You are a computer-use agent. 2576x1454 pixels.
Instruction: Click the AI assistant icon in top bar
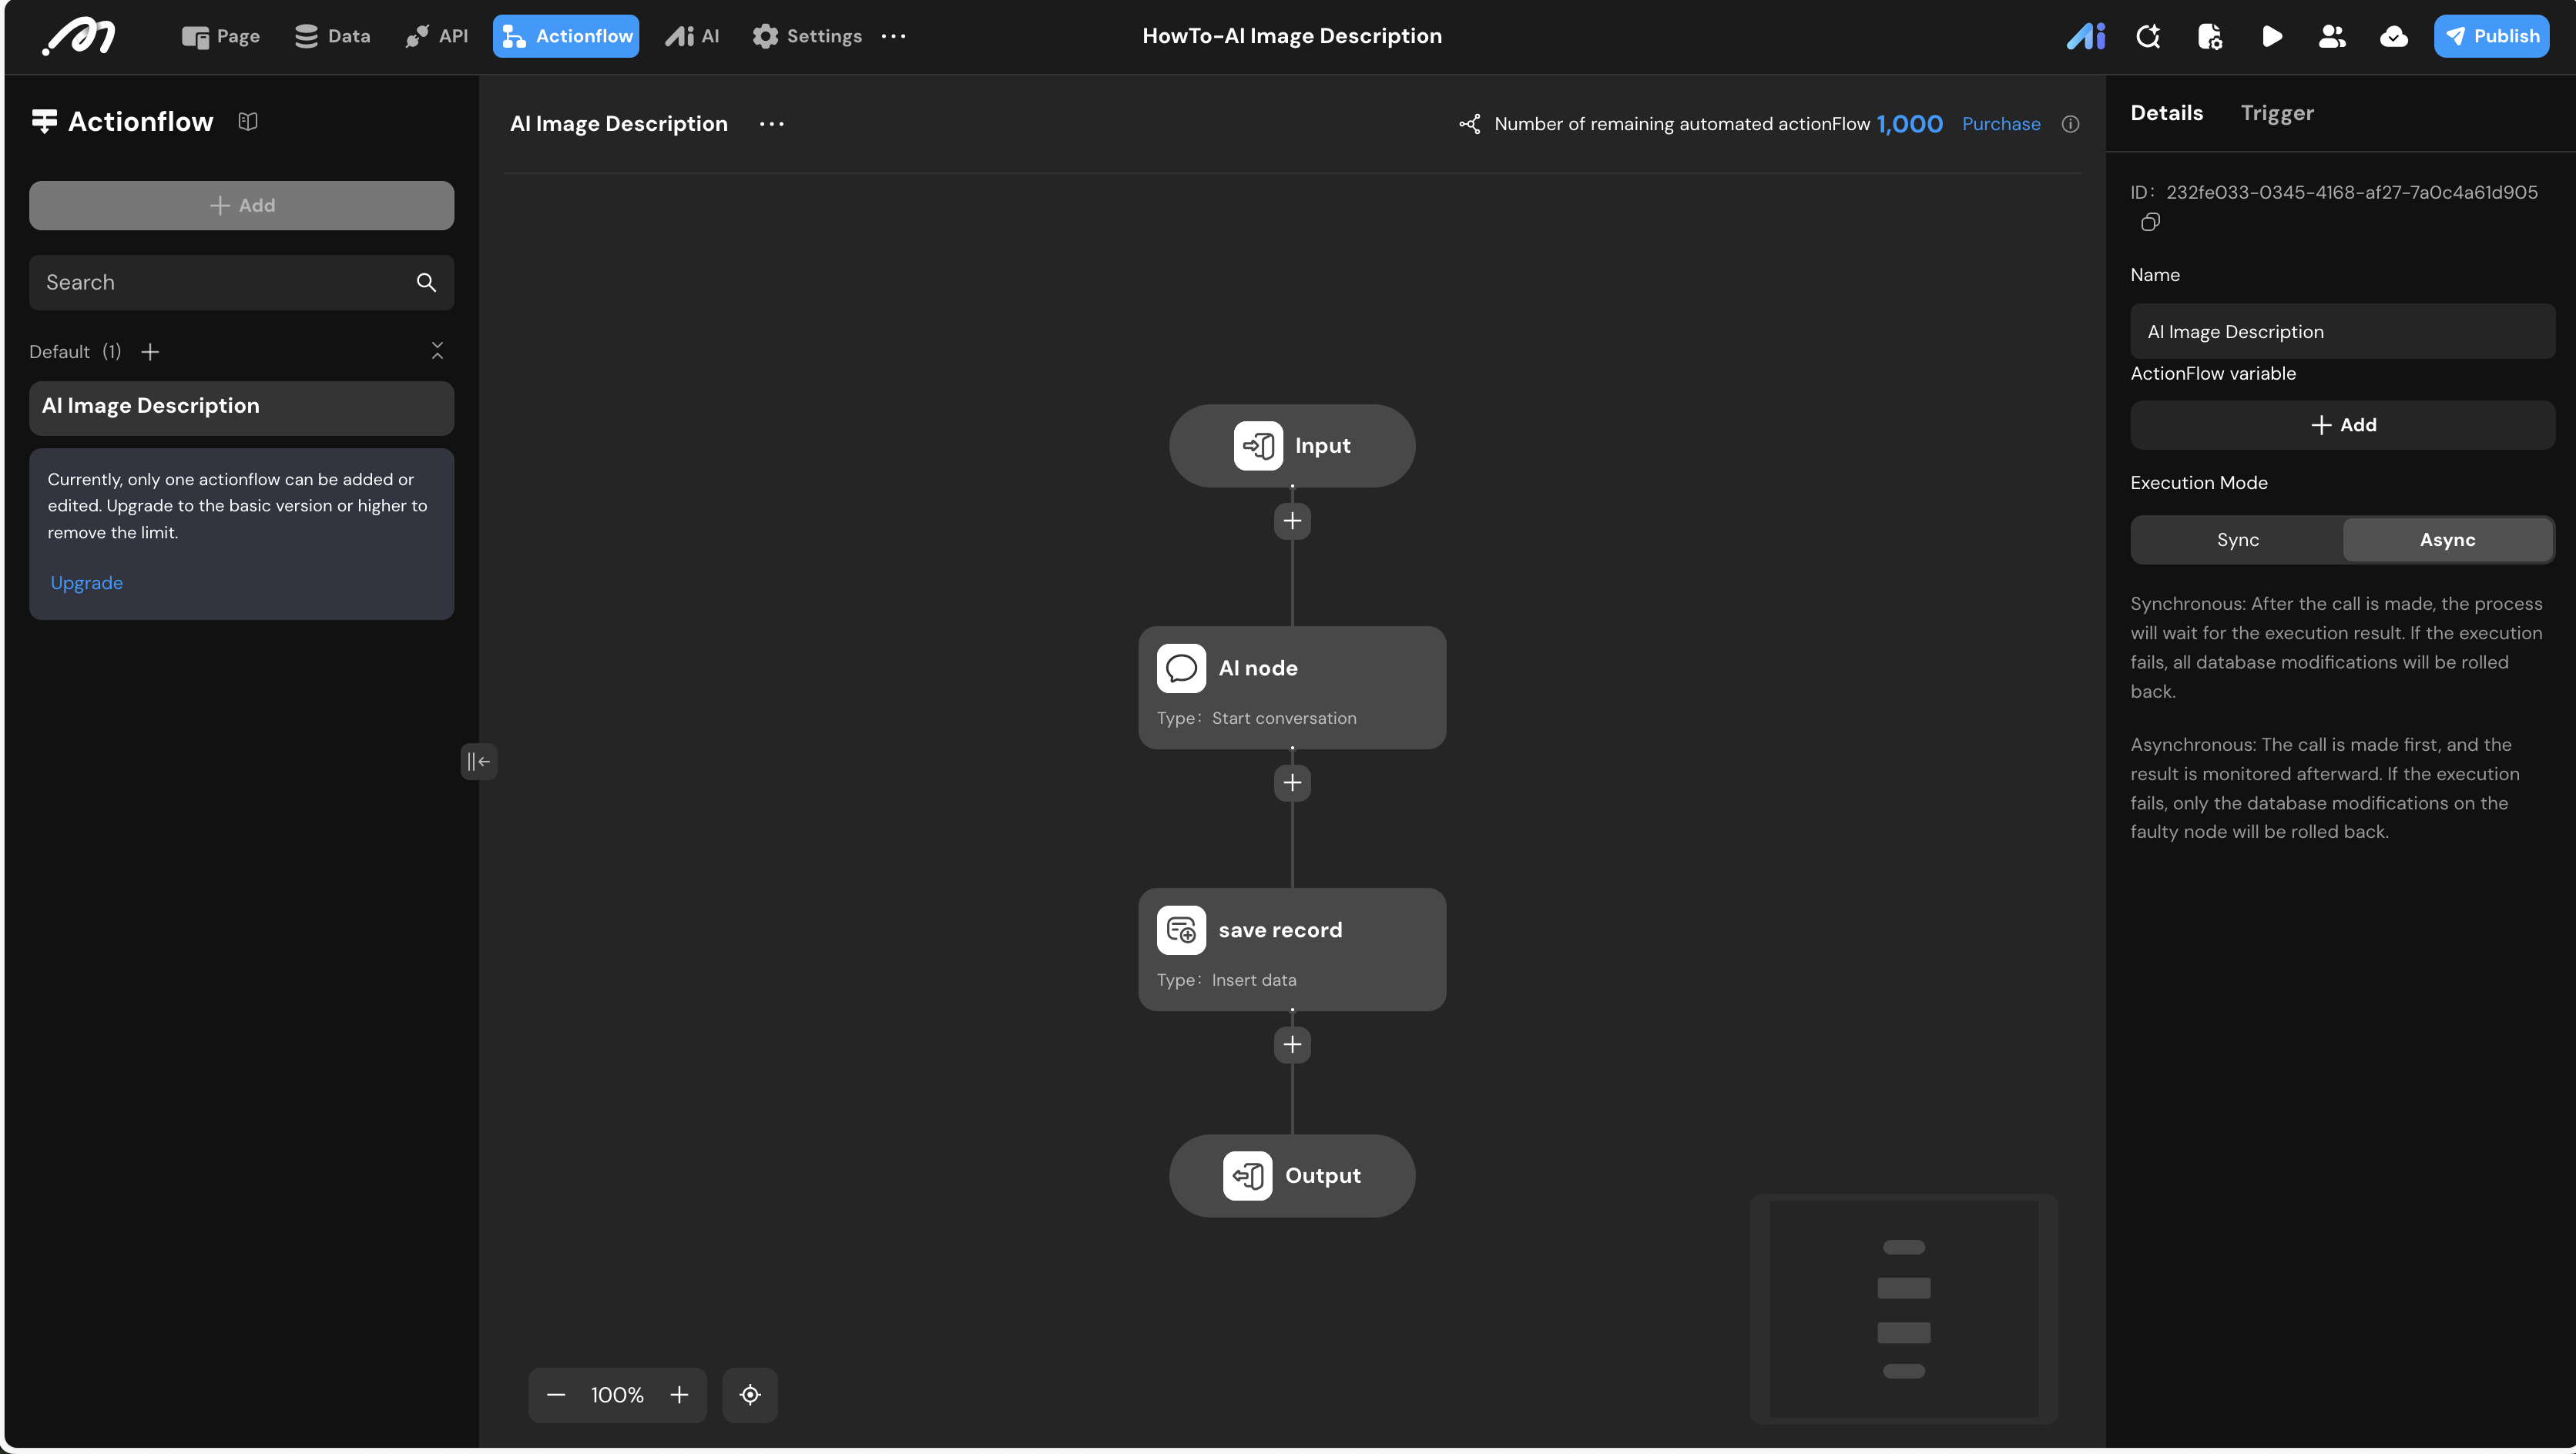pos(2086,37)
